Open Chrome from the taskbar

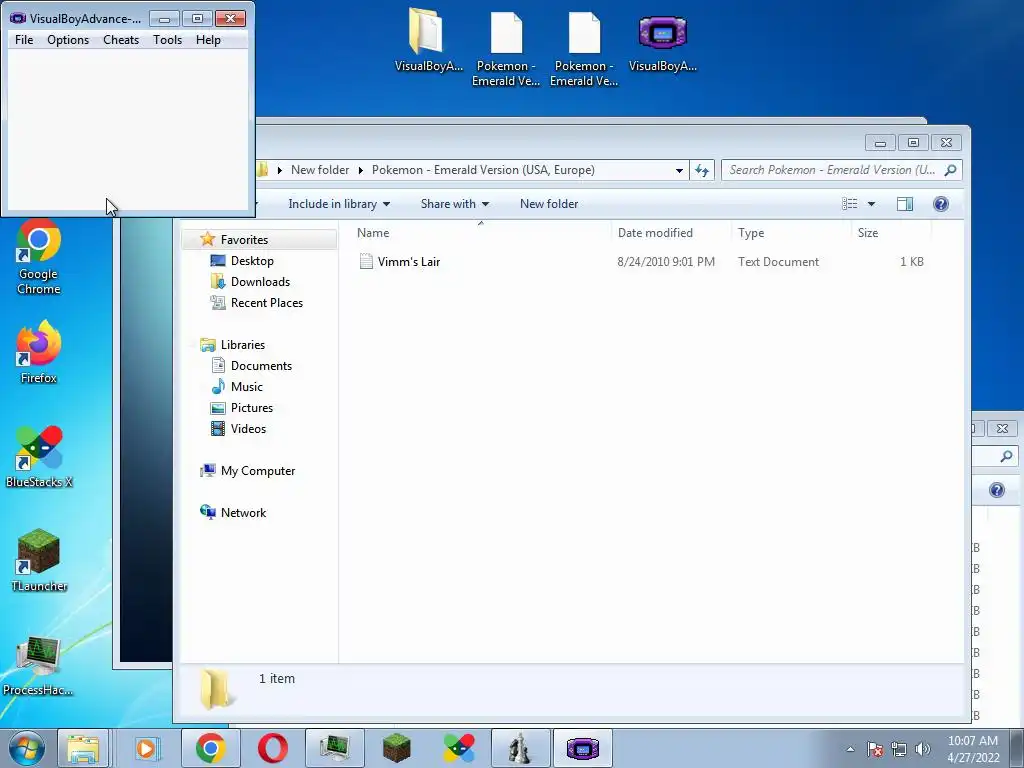pos(210,748)
